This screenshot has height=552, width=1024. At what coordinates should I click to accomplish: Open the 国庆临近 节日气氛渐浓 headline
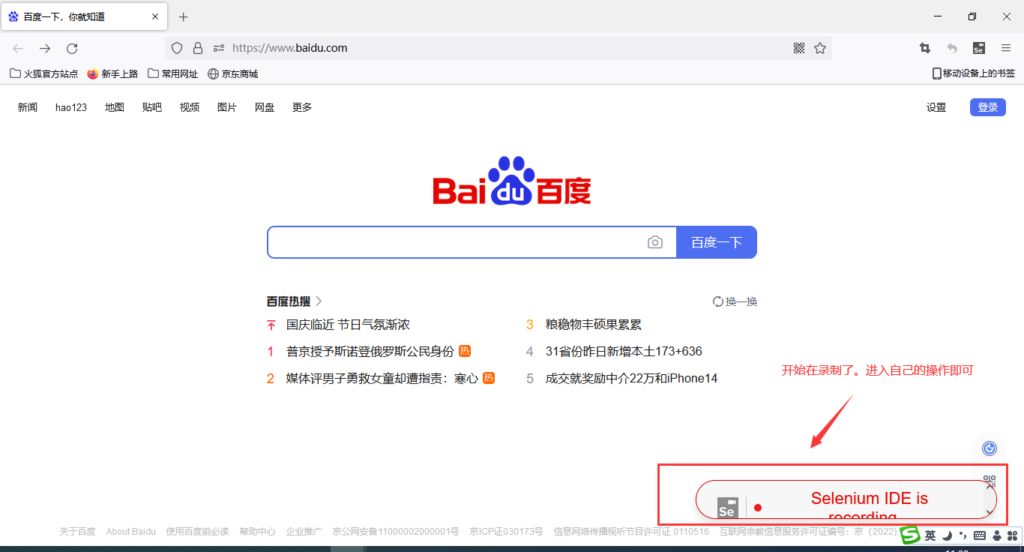[347, 325]
